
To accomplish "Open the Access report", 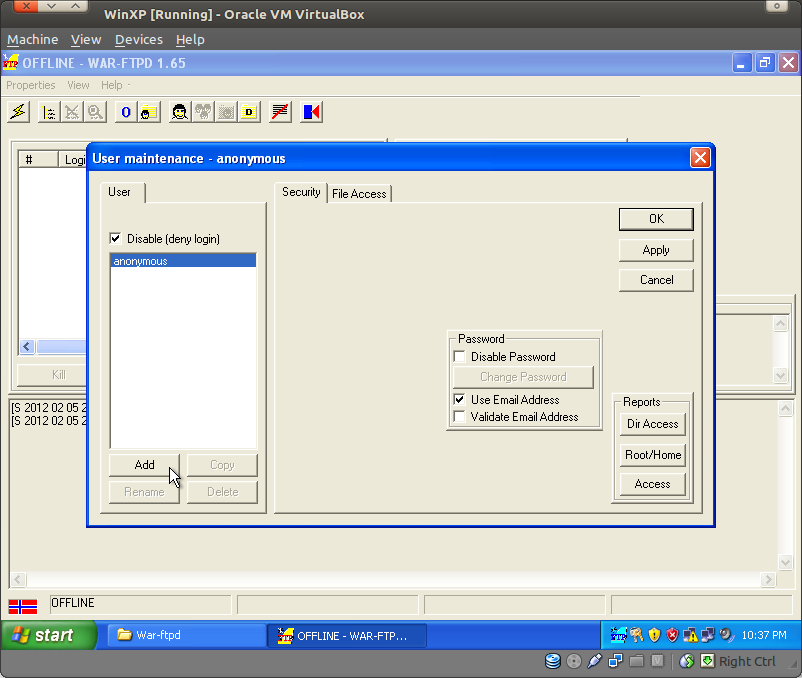I will (653, 484).
